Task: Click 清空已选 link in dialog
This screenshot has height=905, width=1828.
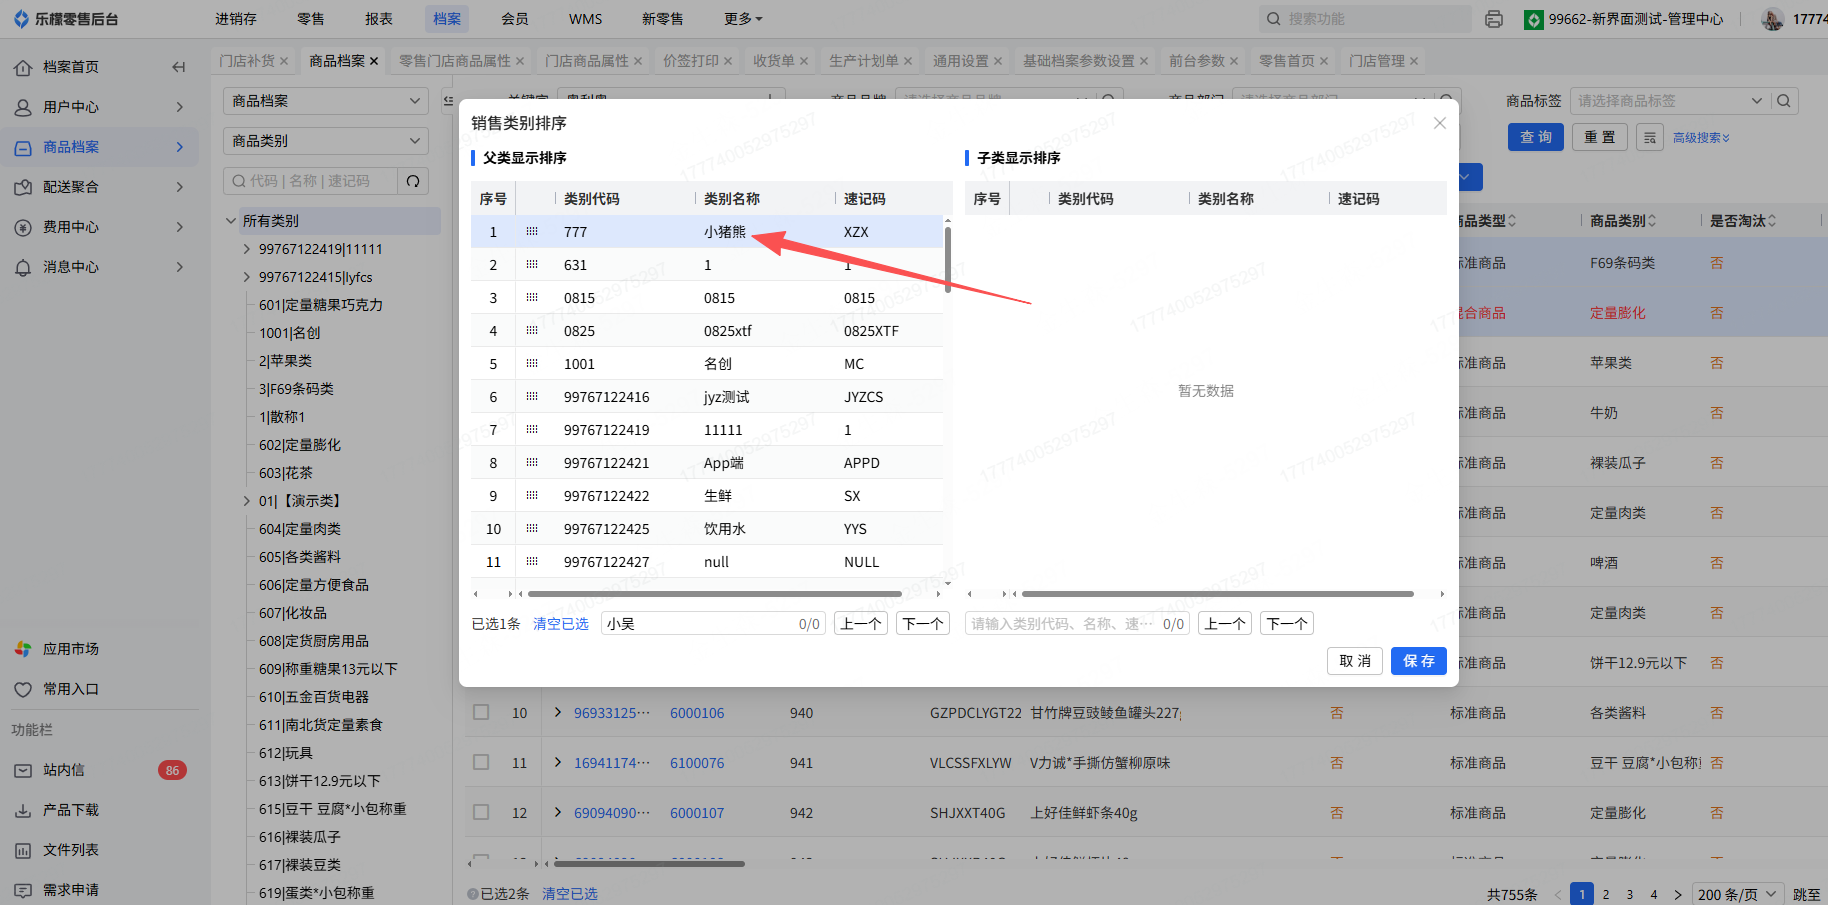Action: tap(560, 624)
